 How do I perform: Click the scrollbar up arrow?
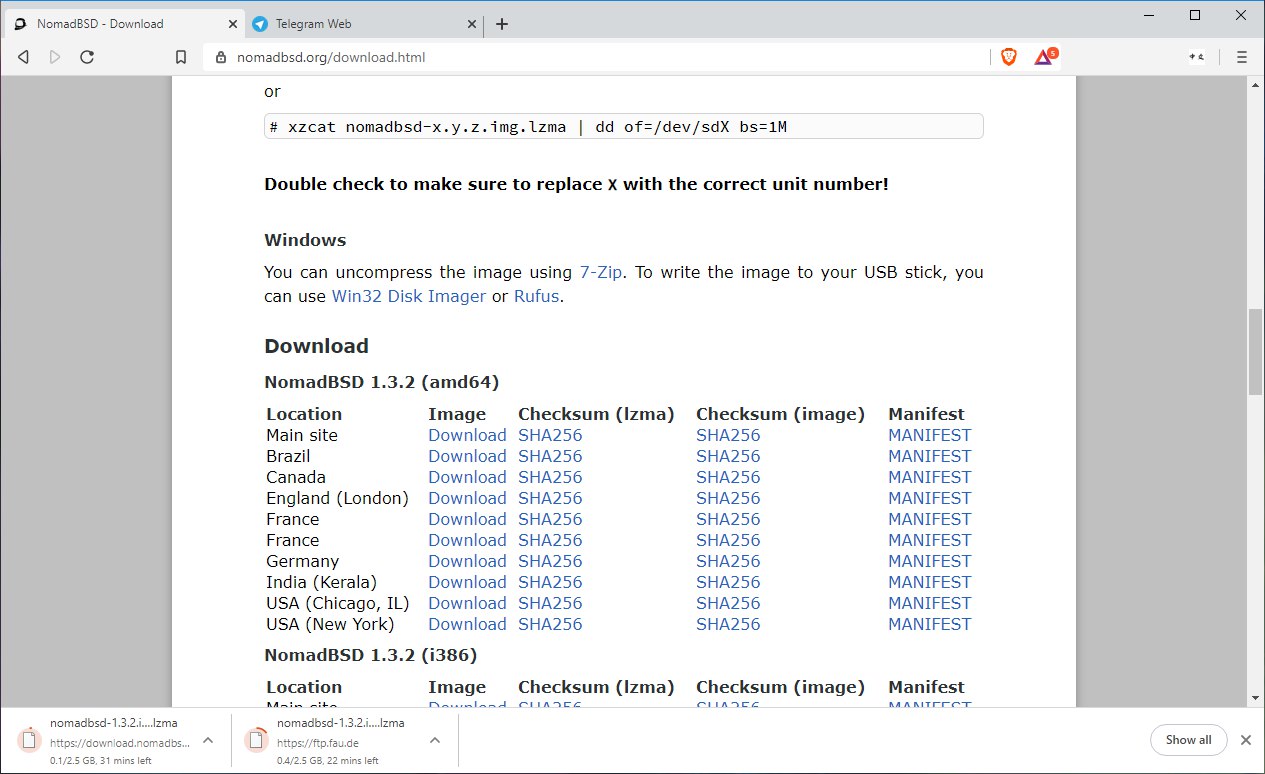1255,87
